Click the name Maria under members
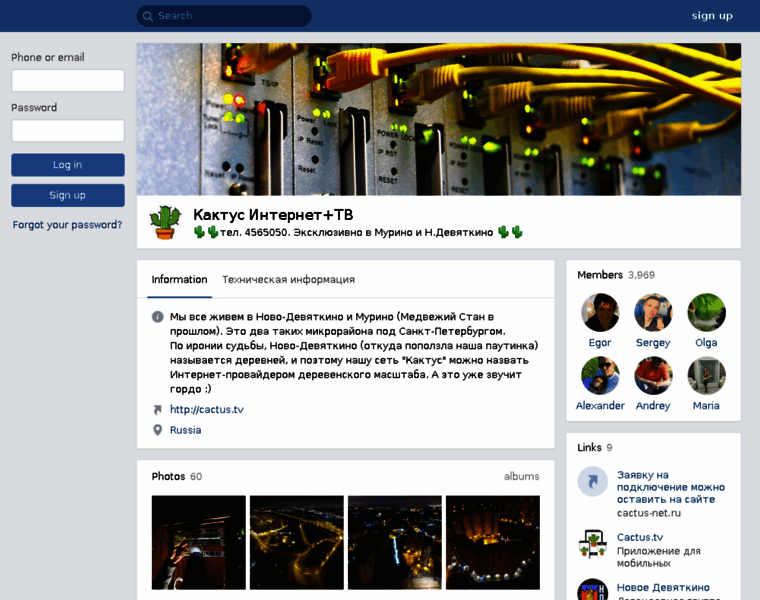This screenshot has height=600, width=760. (706, 406)
